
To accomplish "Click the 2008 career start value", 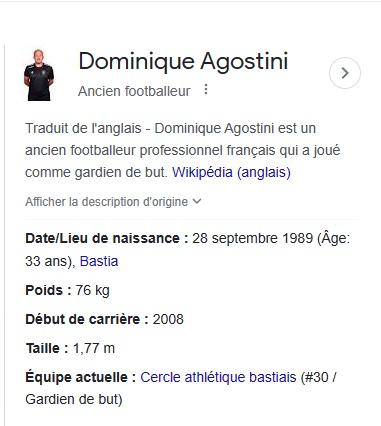I will (168, 319).
